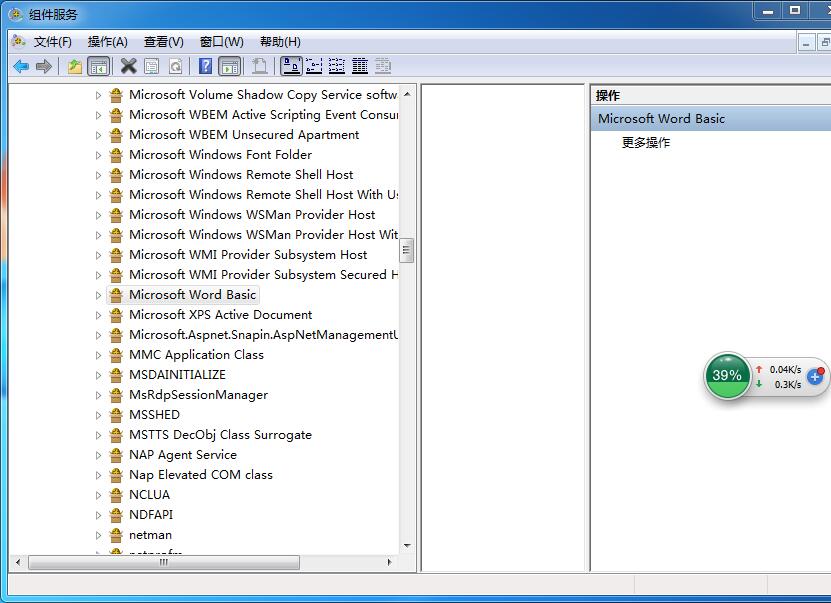Screen dimensions: 831x603
Task: Select Microsoft Windows Remote Shell Host
Action: (241, 175)
